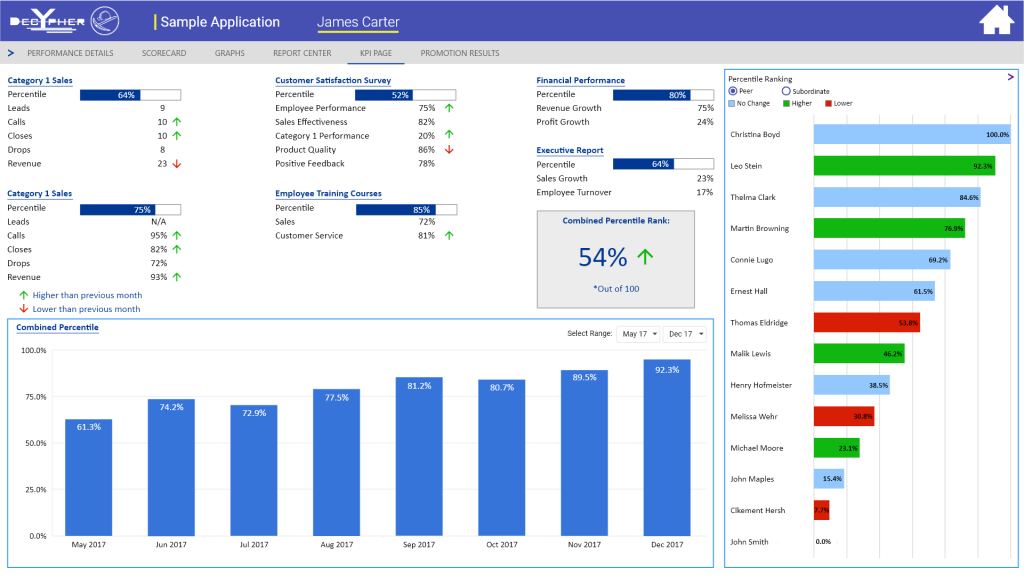Open the PROMOTION RESULTS tab
Screen dimensions: 1024x576
pyautogui.click(x=460, y=53)
